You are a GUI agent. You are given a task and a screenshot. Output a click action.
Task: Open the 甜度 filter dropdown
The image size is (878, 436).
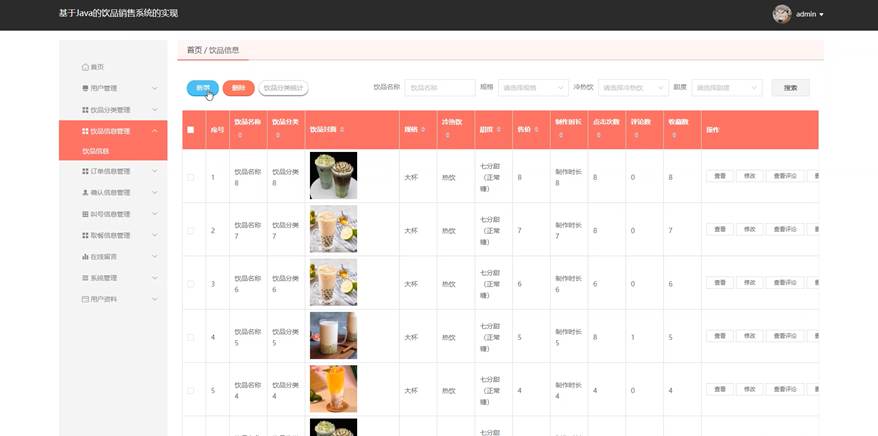pyautogui.click(x=727, y=88)
